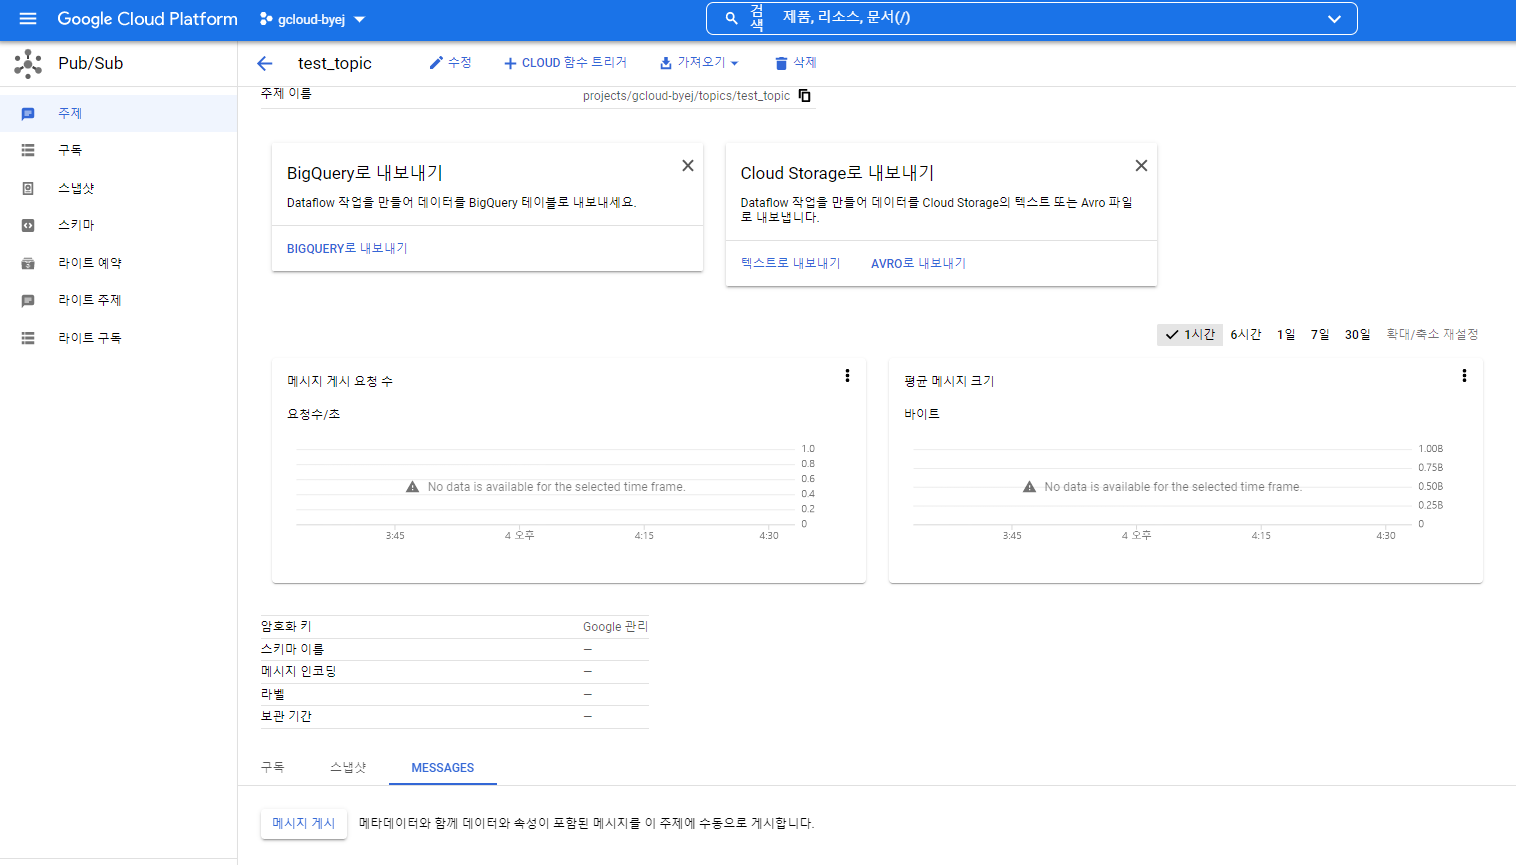The image size is (1516, 865).
Task: Open 라이트 구독 in the sidebar
Action: (x=90, y=338)
